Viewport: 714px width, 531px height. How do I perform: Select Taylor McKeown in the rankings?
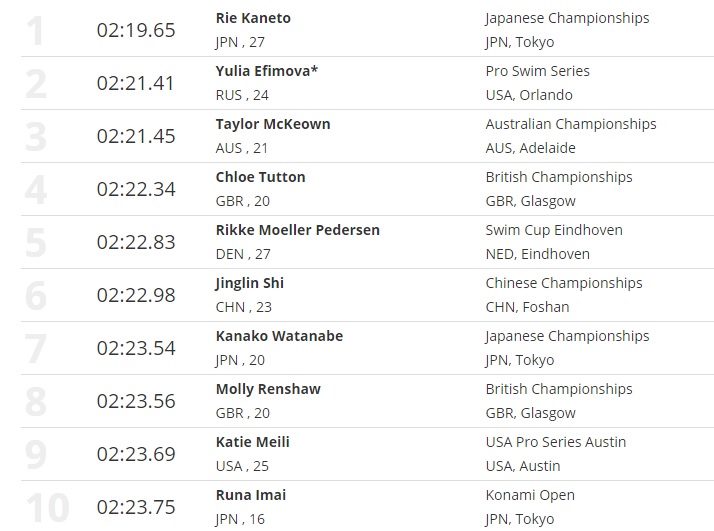(x=273, y=124)
